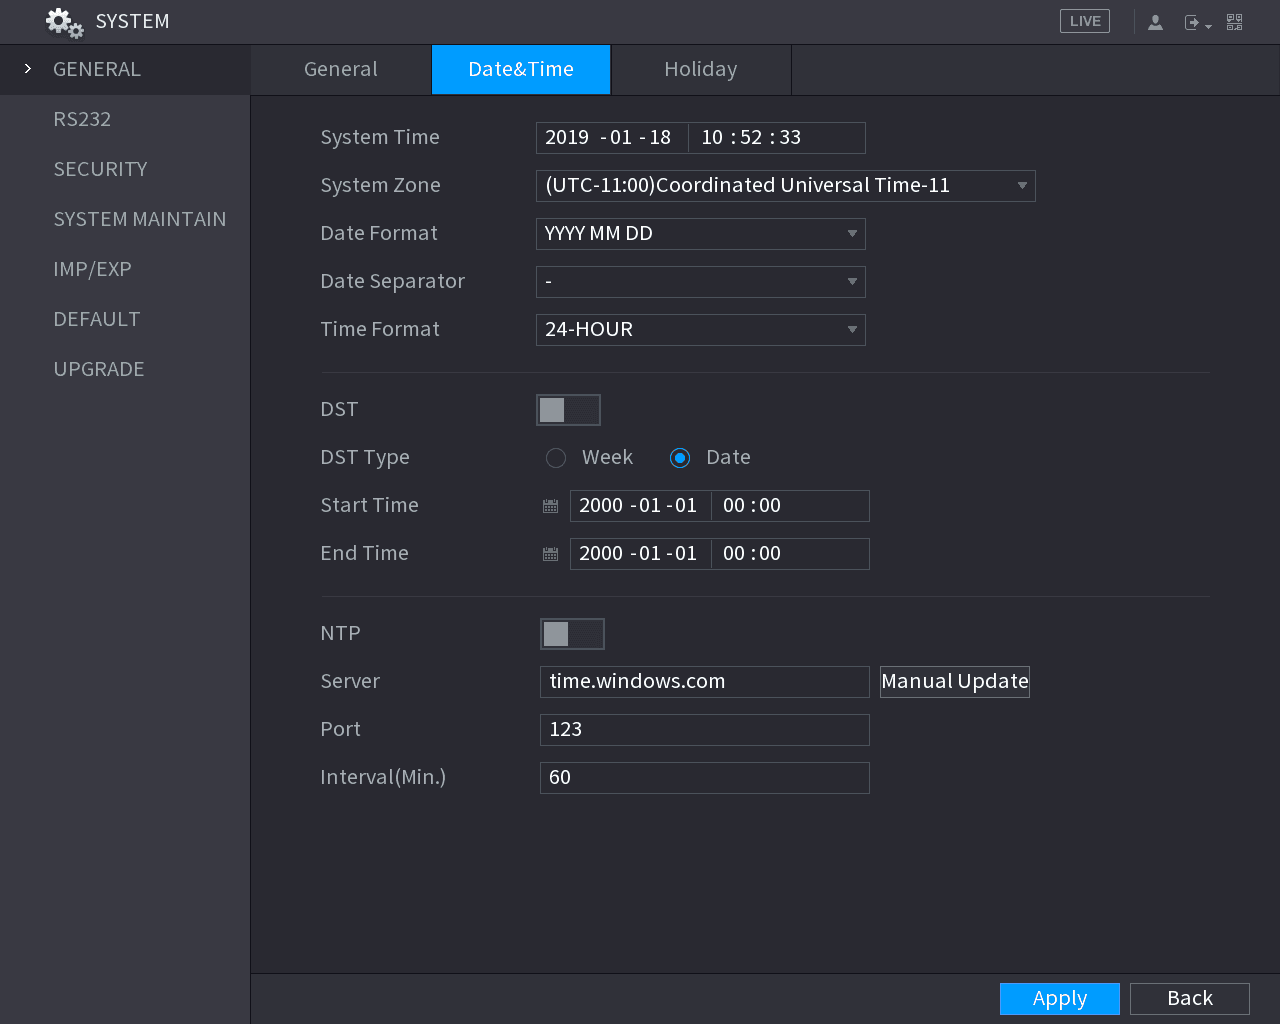This screenshot has width=1280, height=1024.
Task: Open the user account icon
Action: coord(1155,22)
